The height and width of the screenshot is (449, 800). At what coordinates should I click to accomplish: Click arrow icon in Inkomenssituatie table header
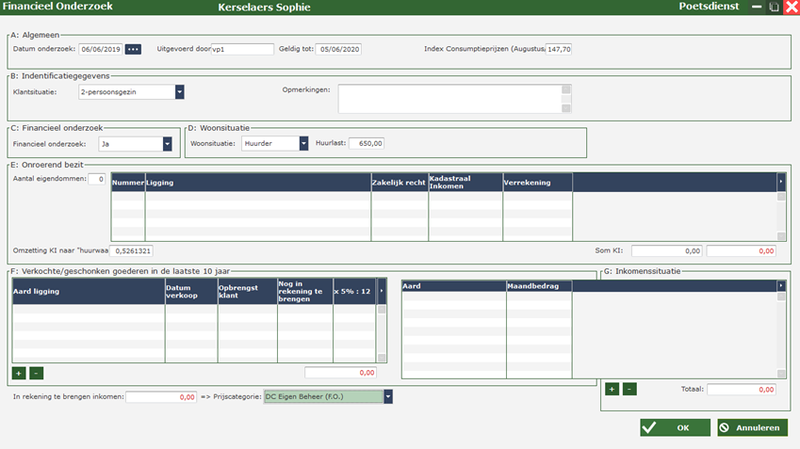point(781,286)
